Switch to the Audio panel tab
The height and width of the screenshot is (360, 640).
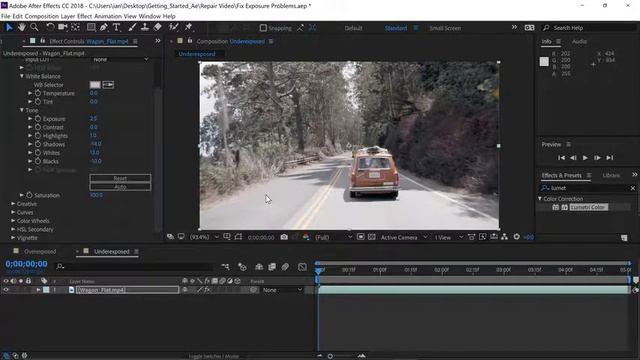pyautogui.click(x=579, y=42)
